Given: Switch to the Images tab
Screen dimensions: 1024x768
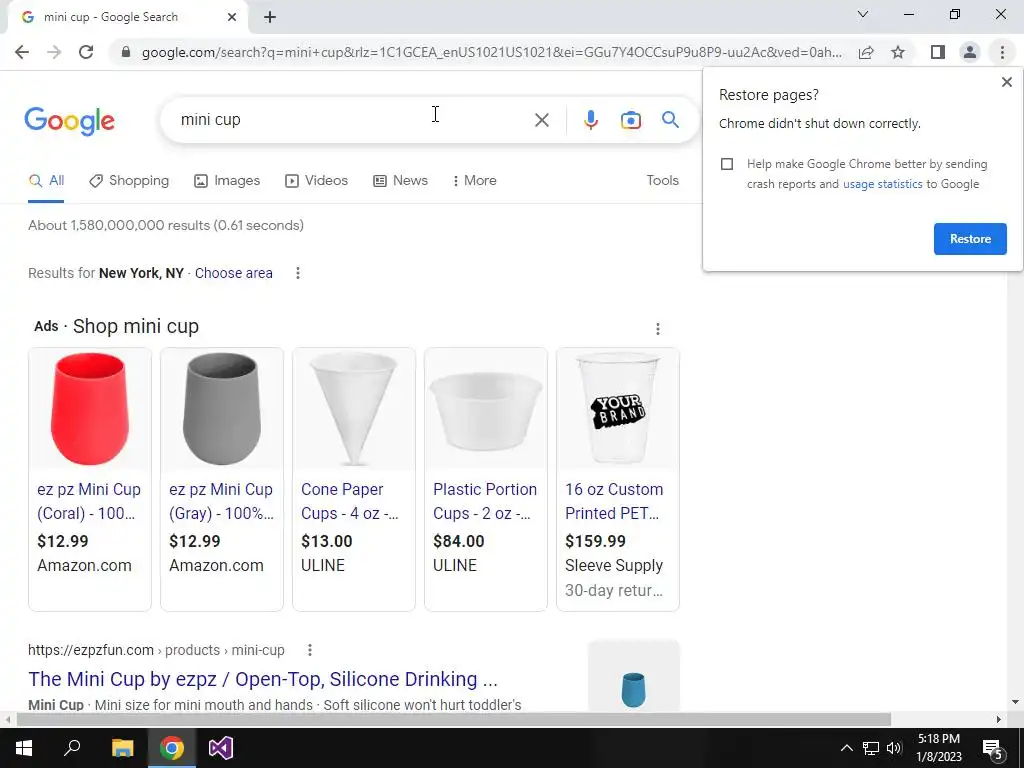Looking at the screenshot, I should [x=227, y=181].
